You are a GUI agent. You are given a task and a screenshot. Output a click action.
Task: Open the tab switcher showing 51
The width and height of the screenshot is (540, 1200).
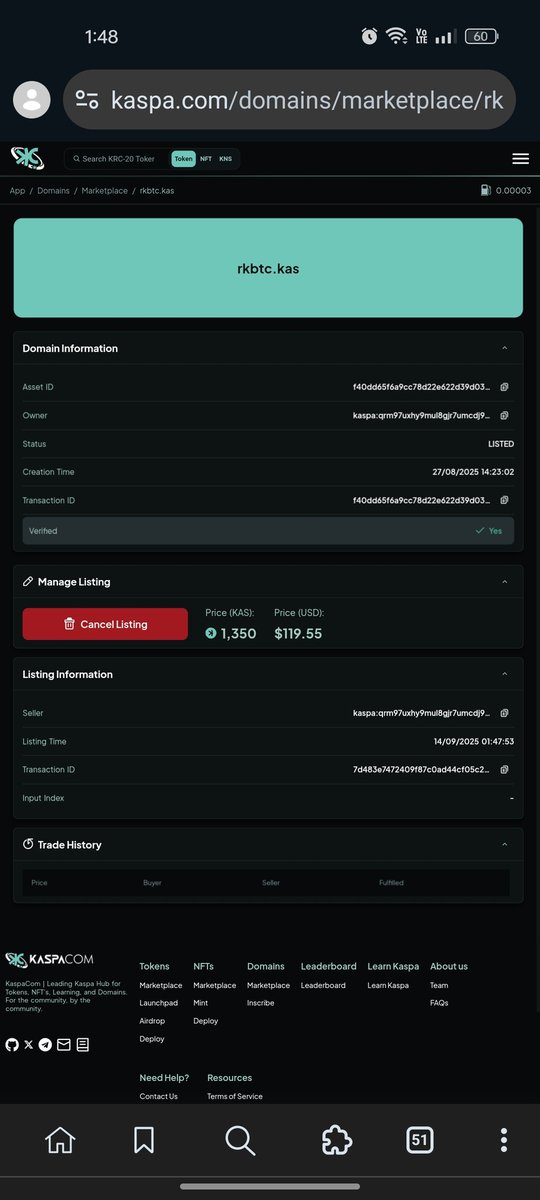tap(419, 1139)
